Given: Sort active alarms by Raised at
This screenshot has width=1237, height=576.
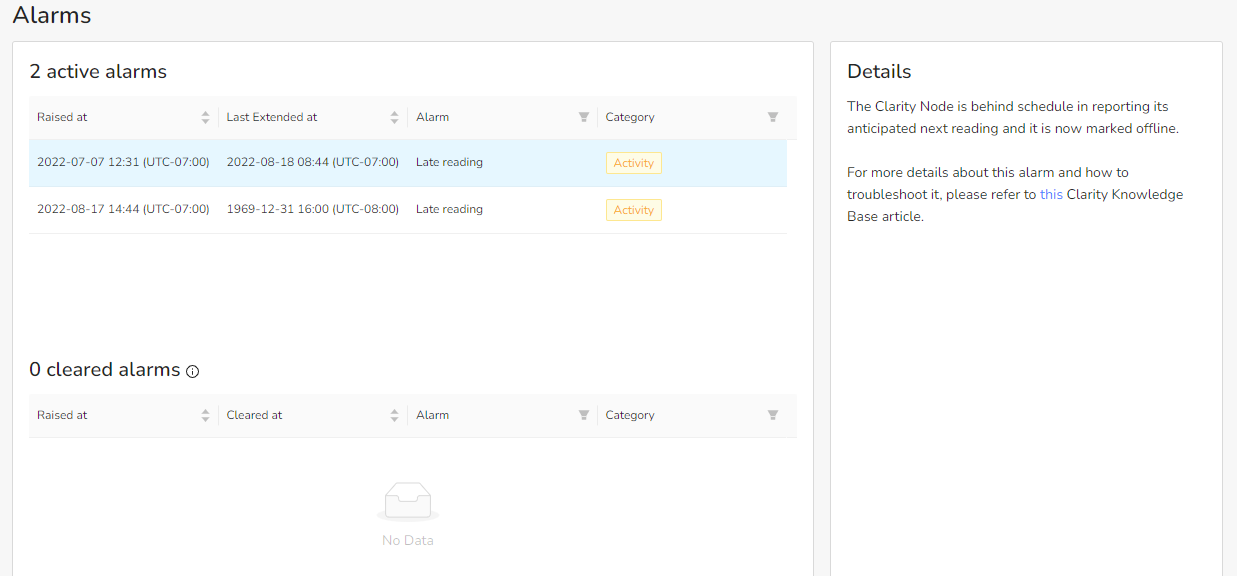Looking at the screenshot, I should tap(205, 117).
